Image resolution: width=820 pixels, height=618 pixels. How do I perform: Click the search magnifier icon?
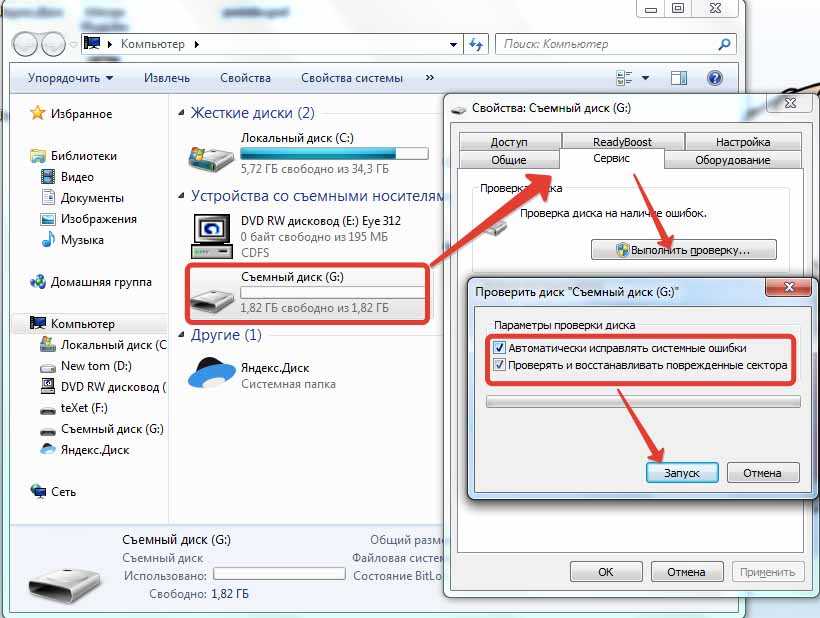(x=724, y=44)
